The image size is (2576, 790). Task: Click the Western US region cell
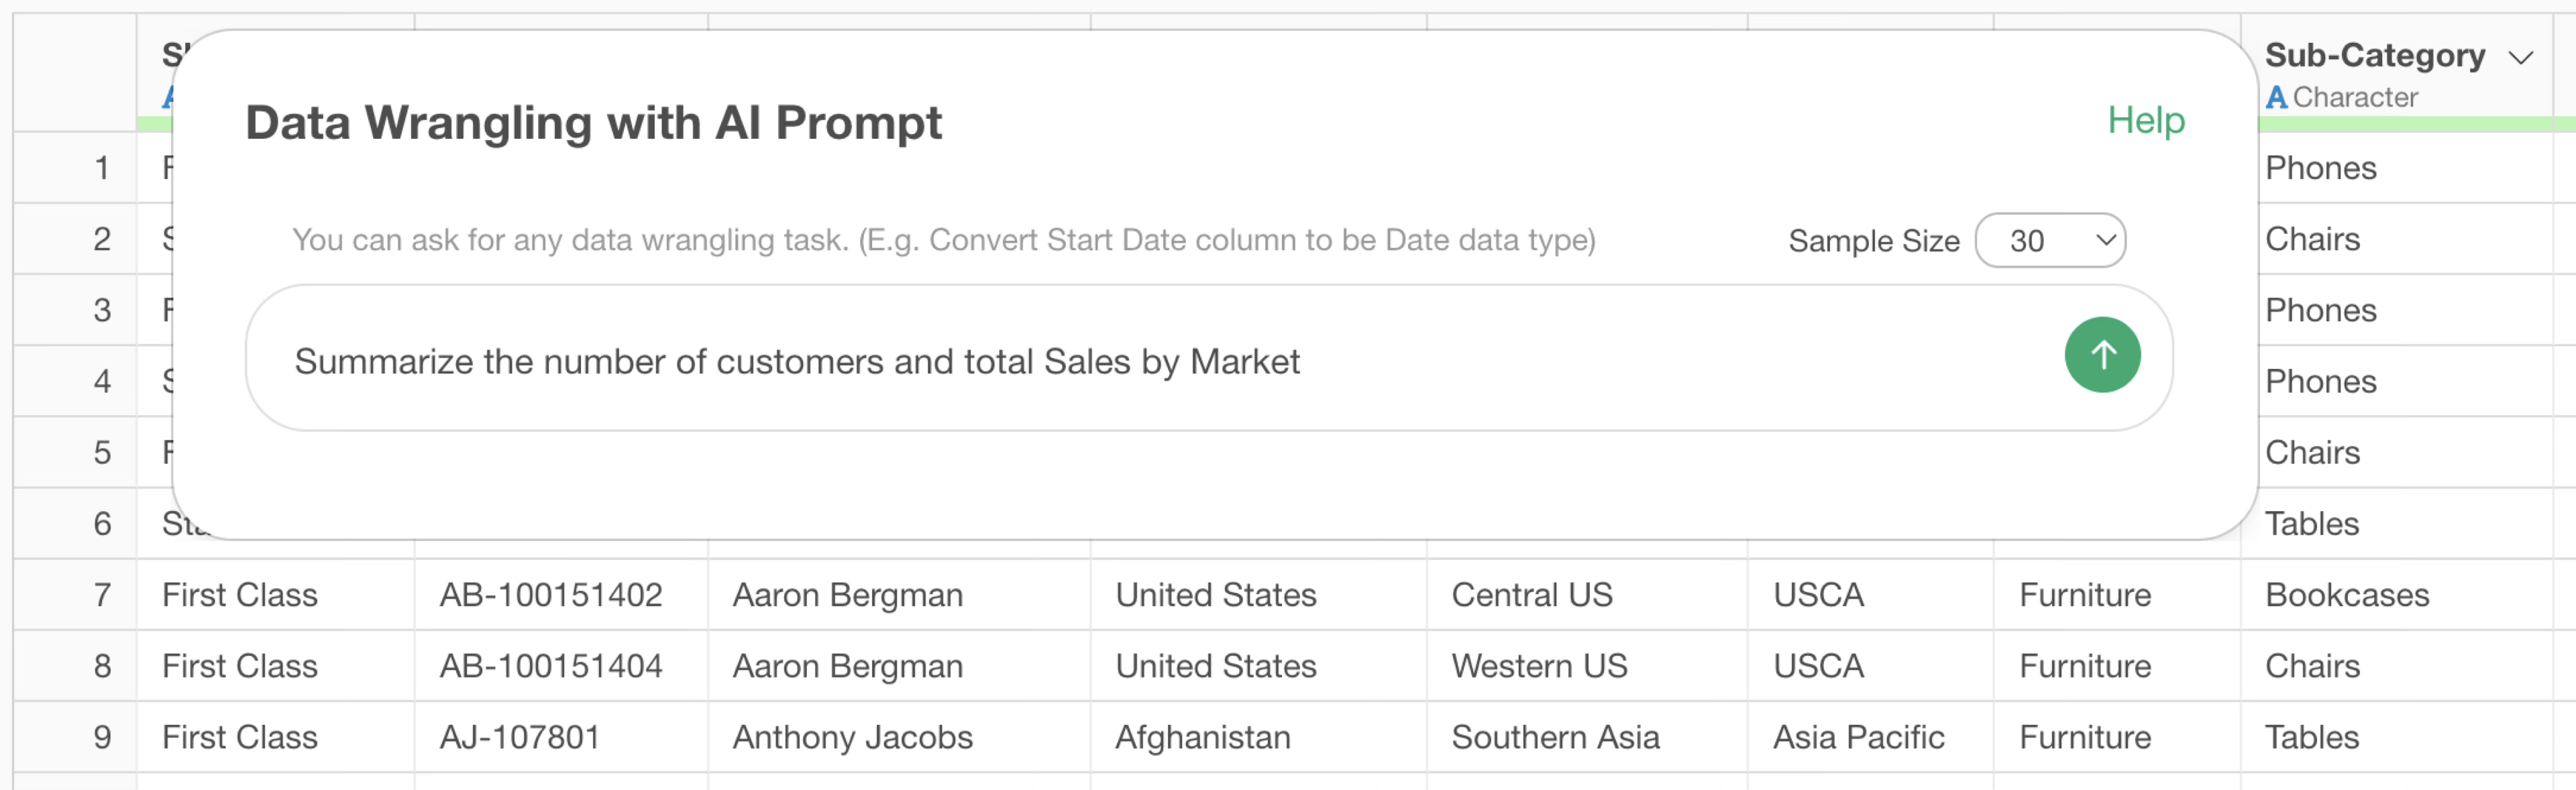[1539, 666]
